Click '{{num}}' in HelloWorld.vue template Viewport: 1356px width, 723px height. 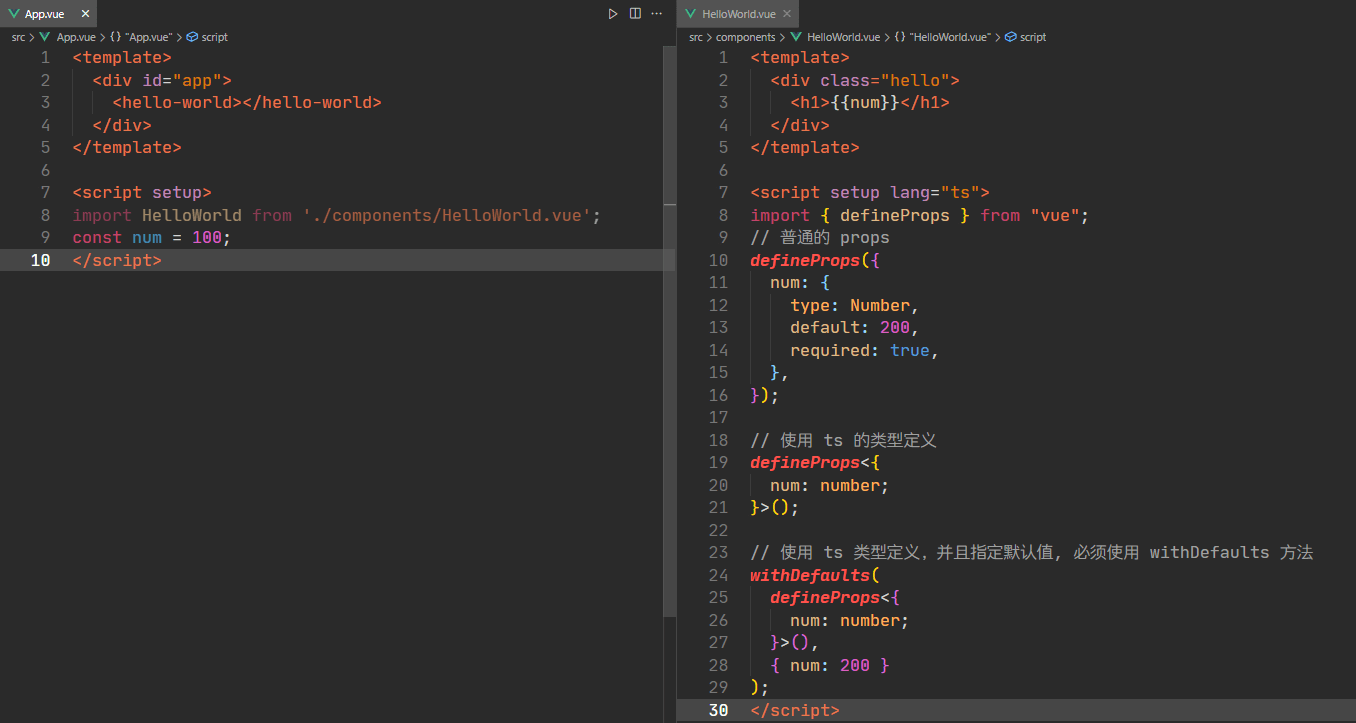(x=865, y=102)
